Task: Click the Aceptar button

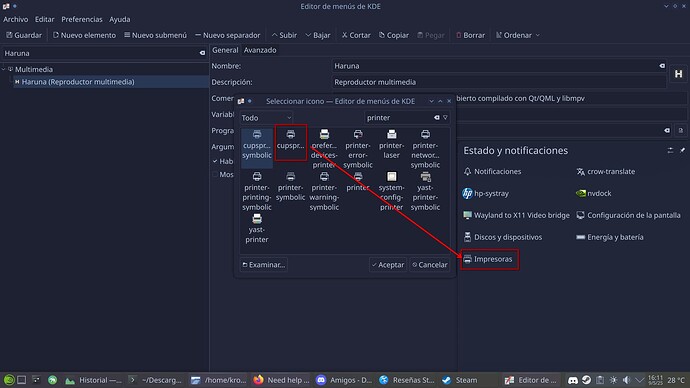Action: pos(388,265)
